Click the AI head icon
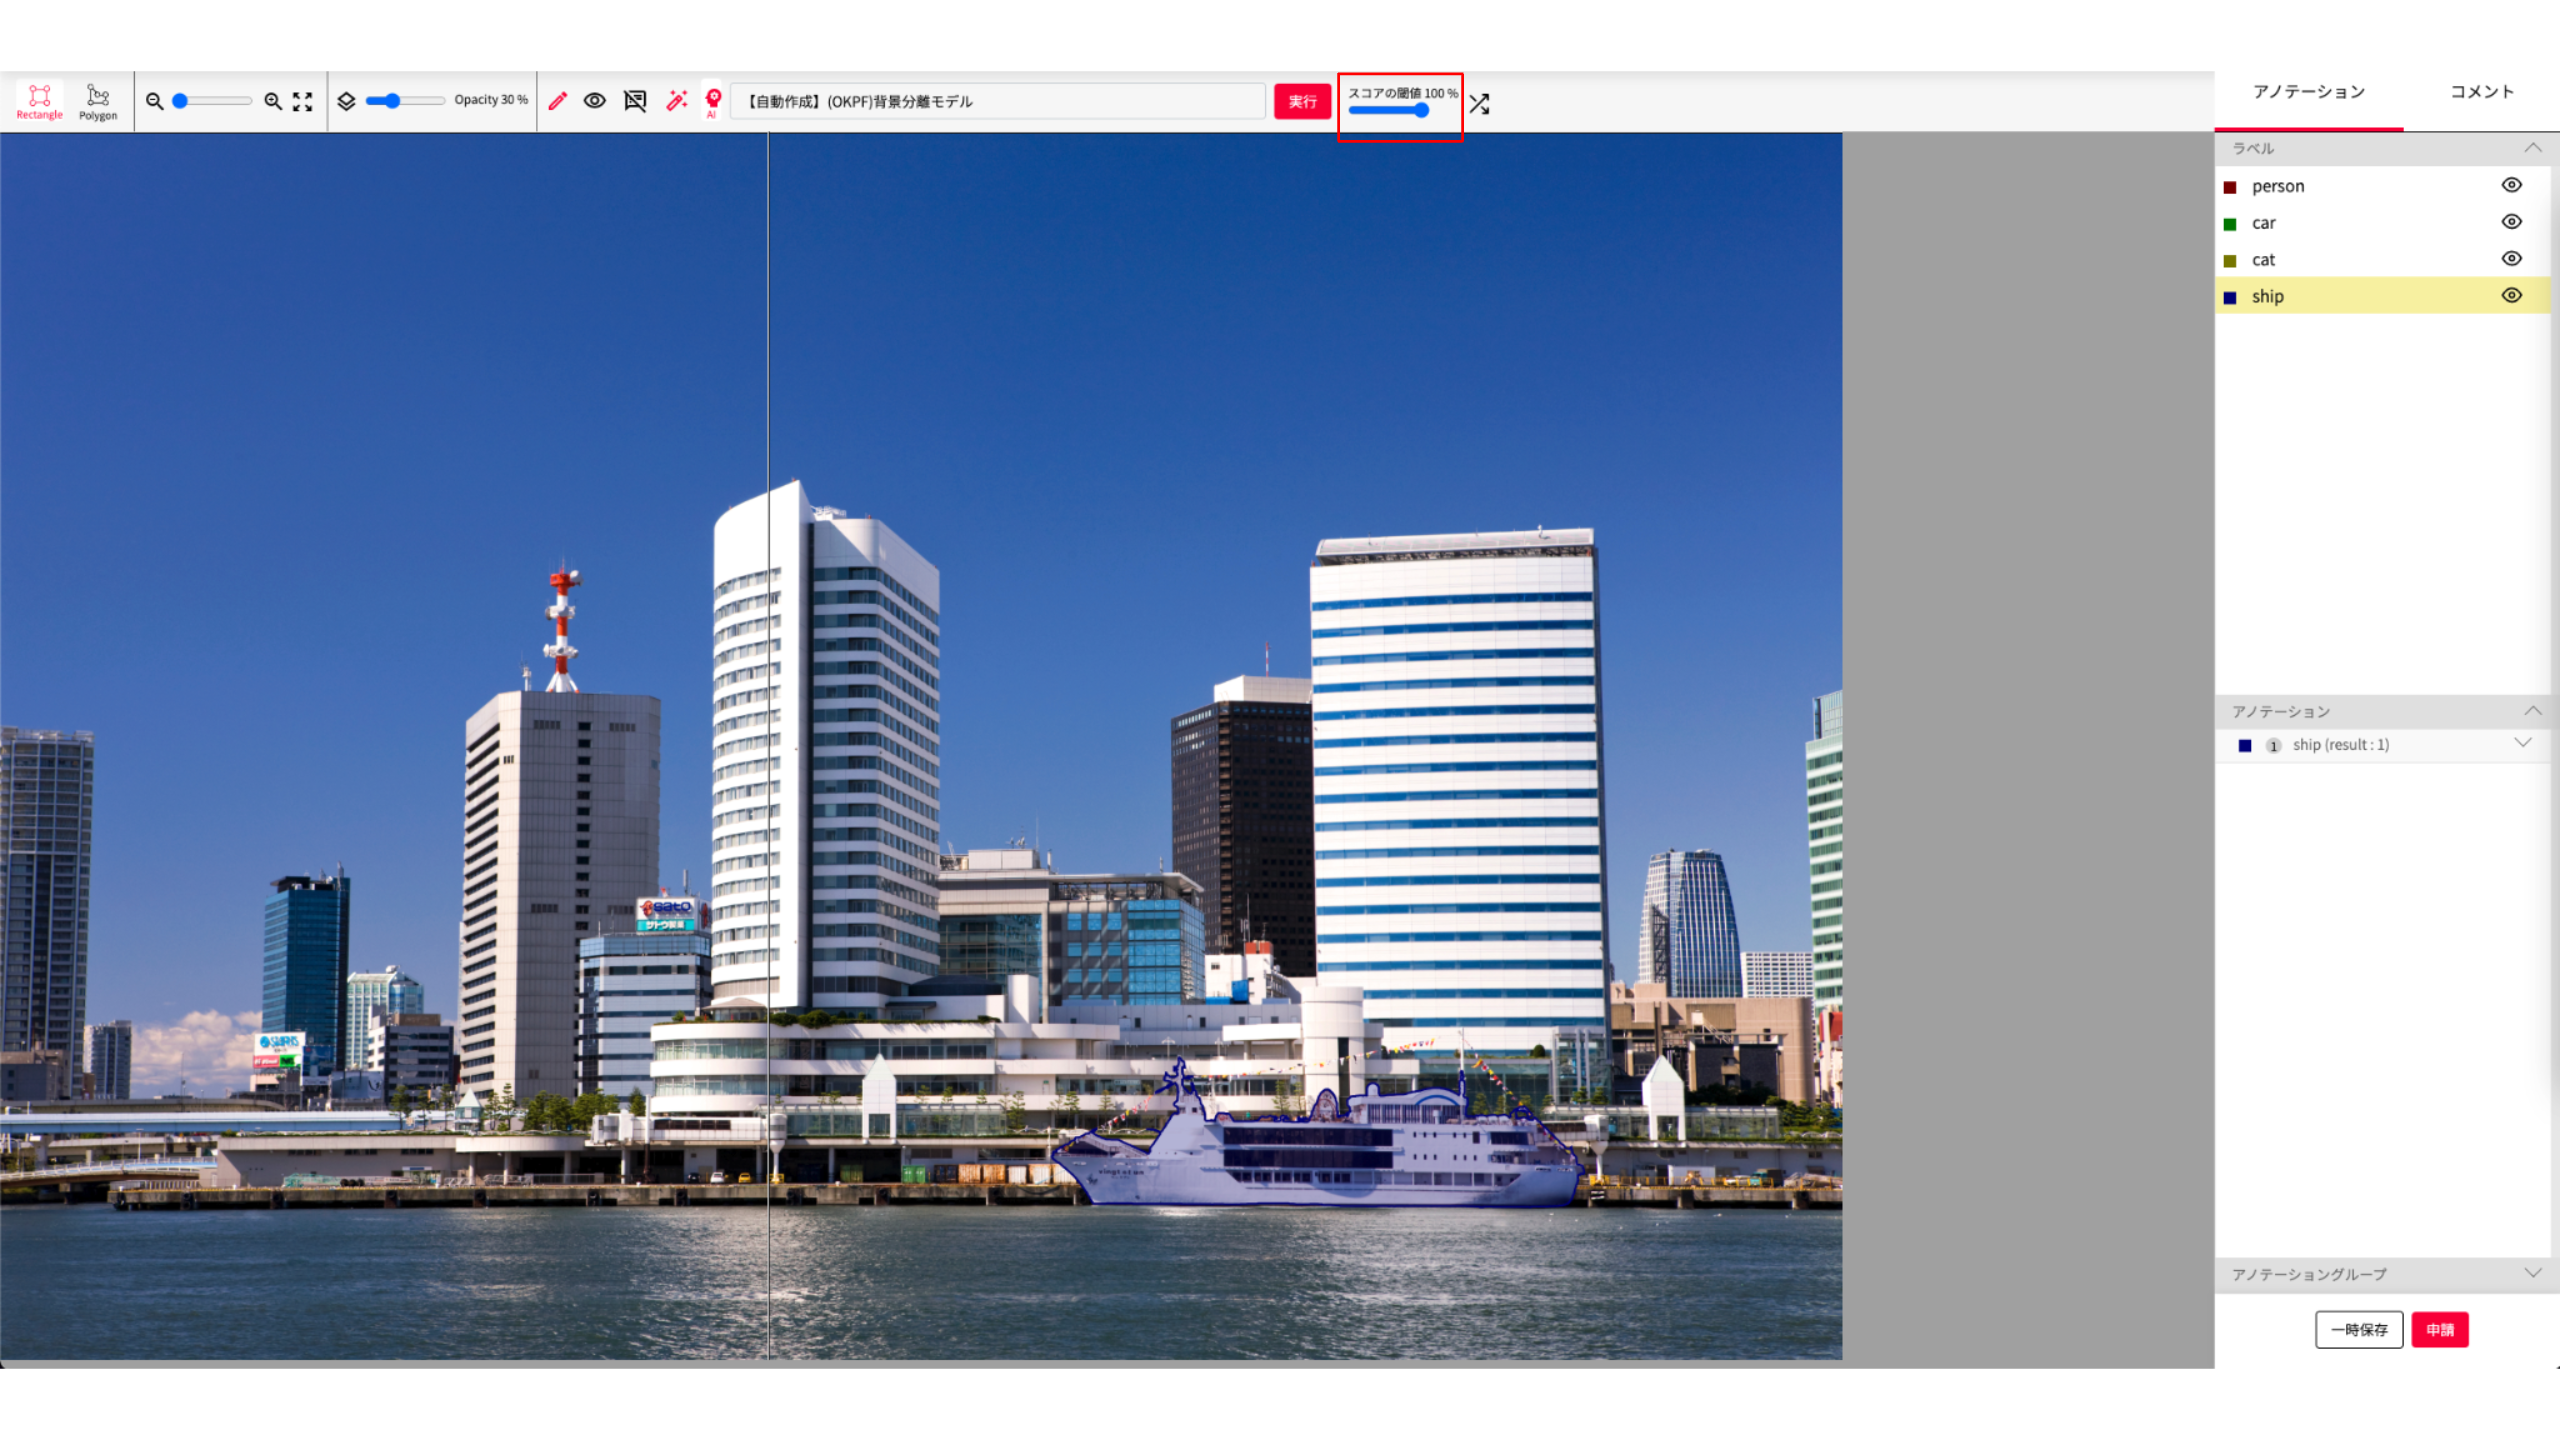 (x=713, y=101)
